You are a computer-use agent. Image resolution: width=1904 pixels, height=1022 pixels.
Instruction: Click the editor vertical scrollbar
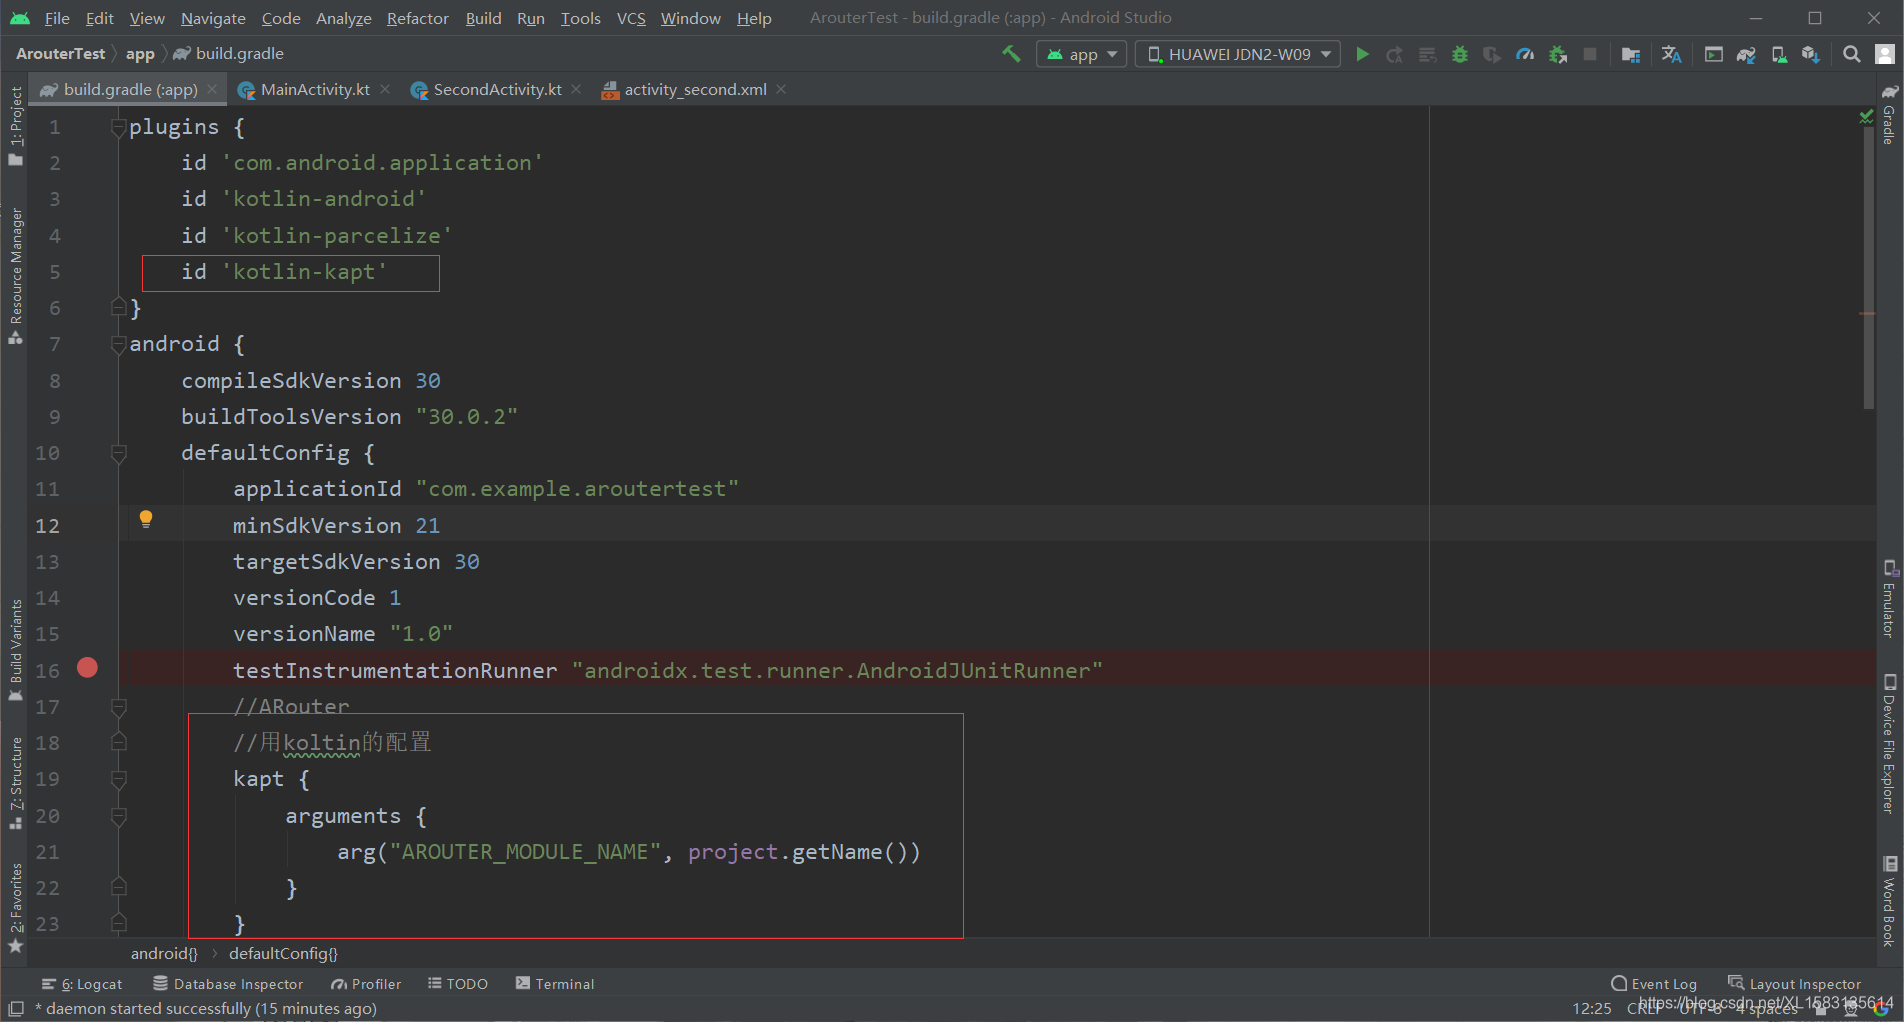[x=1868, y=268]
